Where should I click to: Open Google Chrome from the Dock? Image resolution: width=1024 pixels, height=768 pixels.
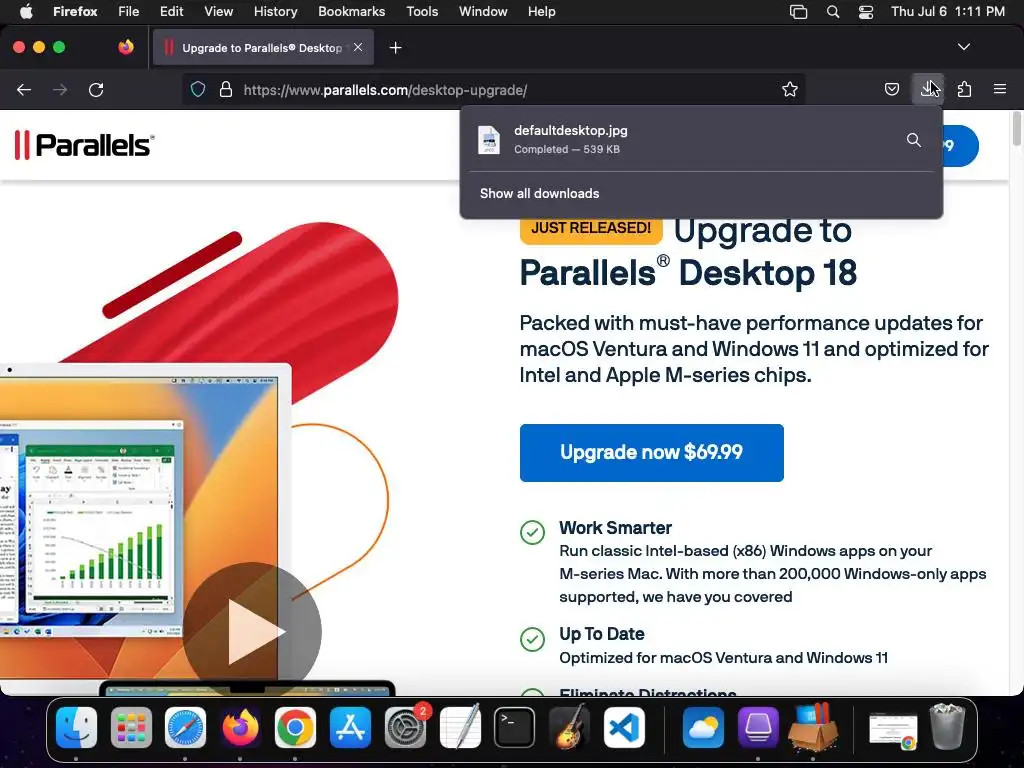(295, 727)
